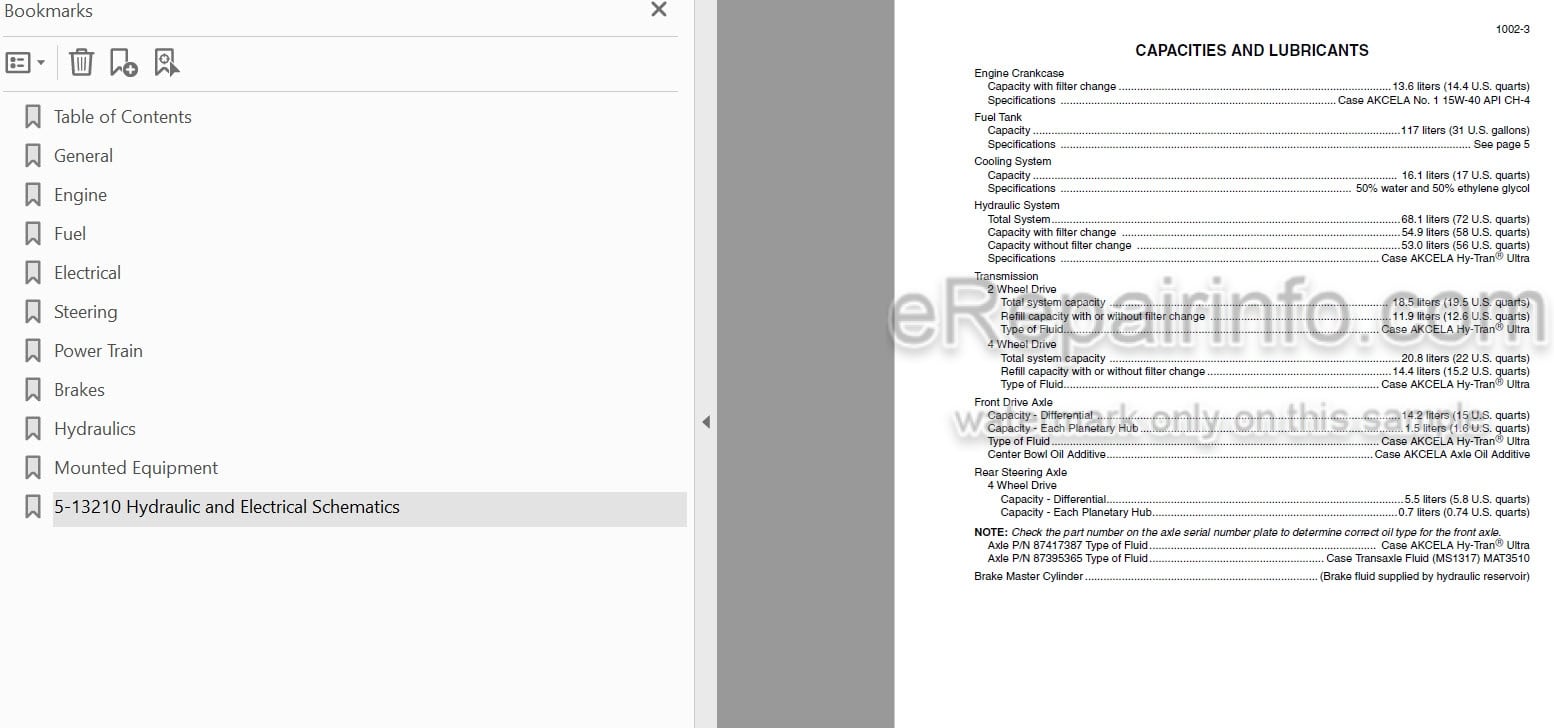Click the bookmark icon beside General

32,156
